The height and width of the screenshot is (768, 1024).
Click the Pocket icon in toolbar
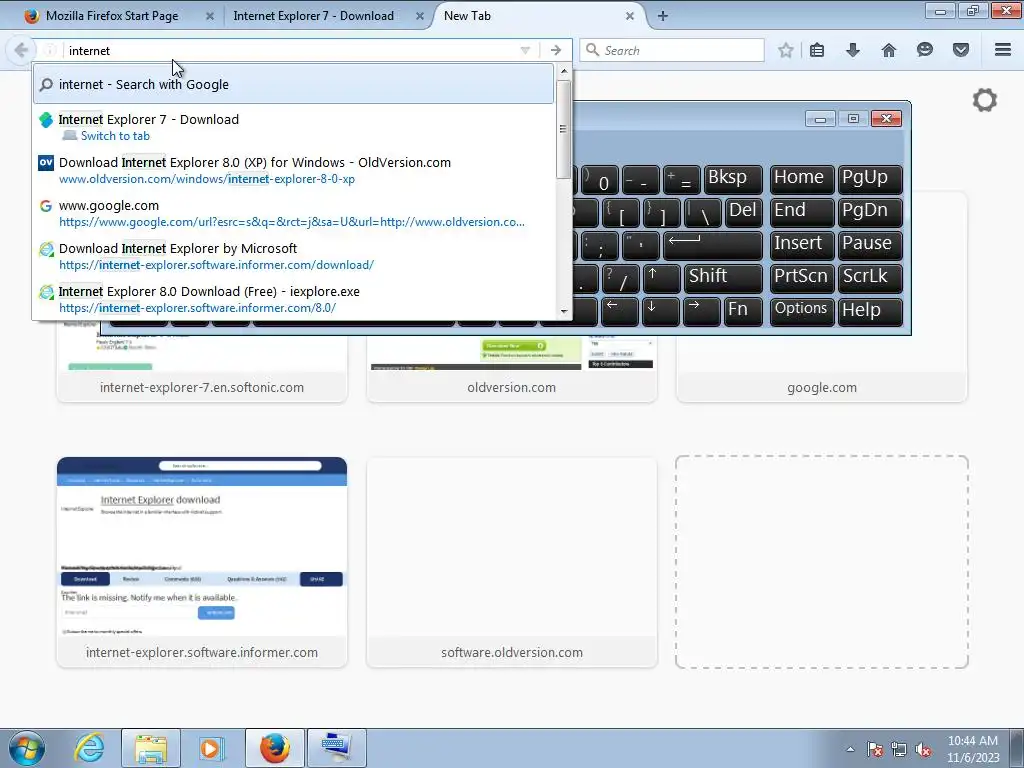coord(961,50)
